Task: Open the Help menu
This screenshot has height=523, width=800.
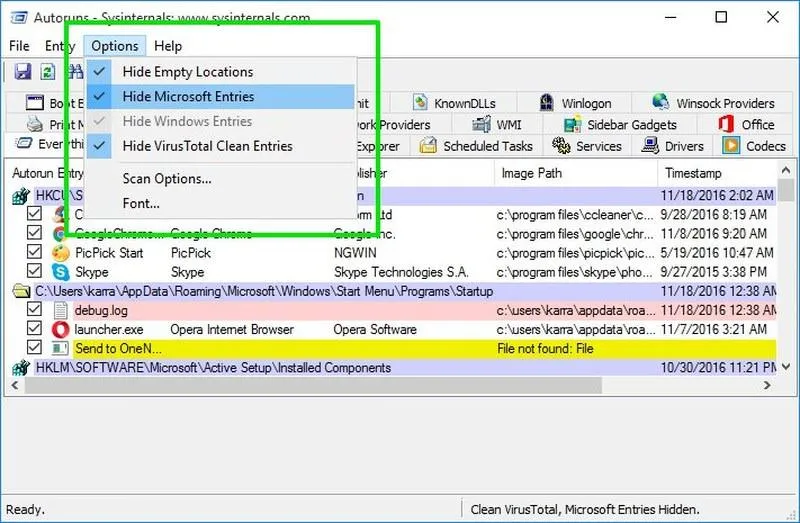Action: [168, 46]
